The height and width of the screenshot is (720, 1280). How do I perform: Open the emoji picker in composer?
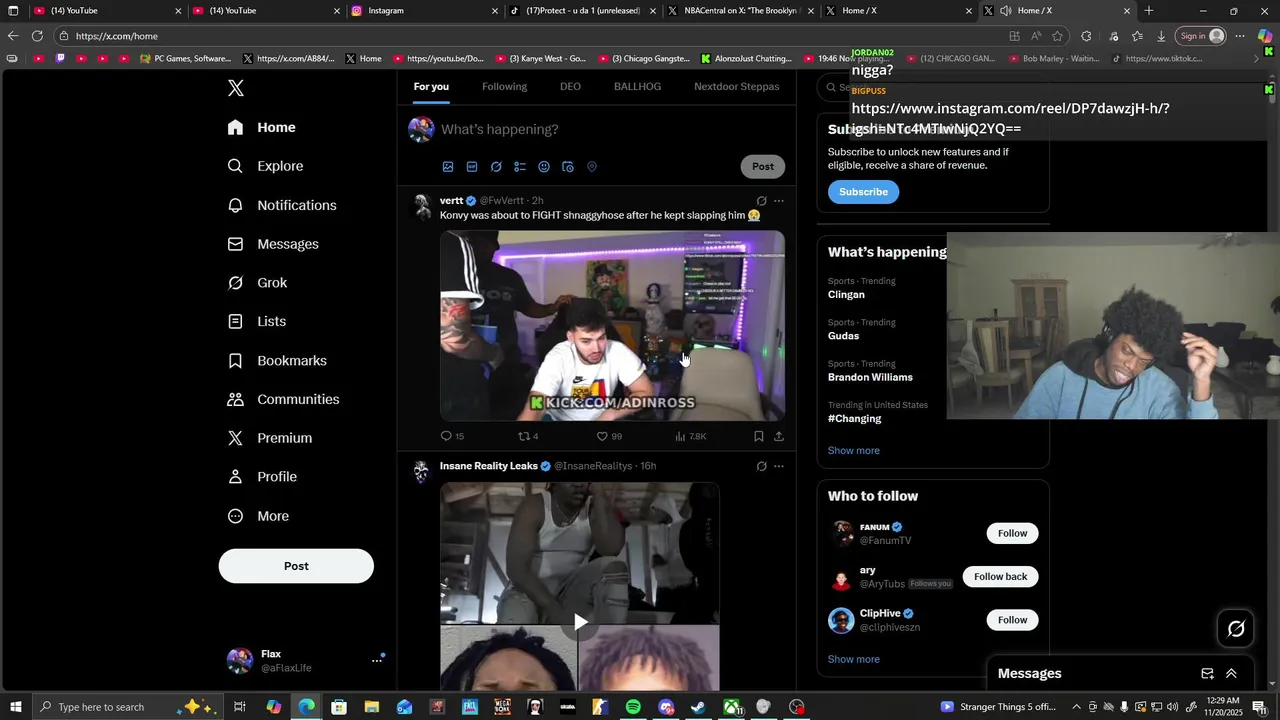(x=544, y=167)
